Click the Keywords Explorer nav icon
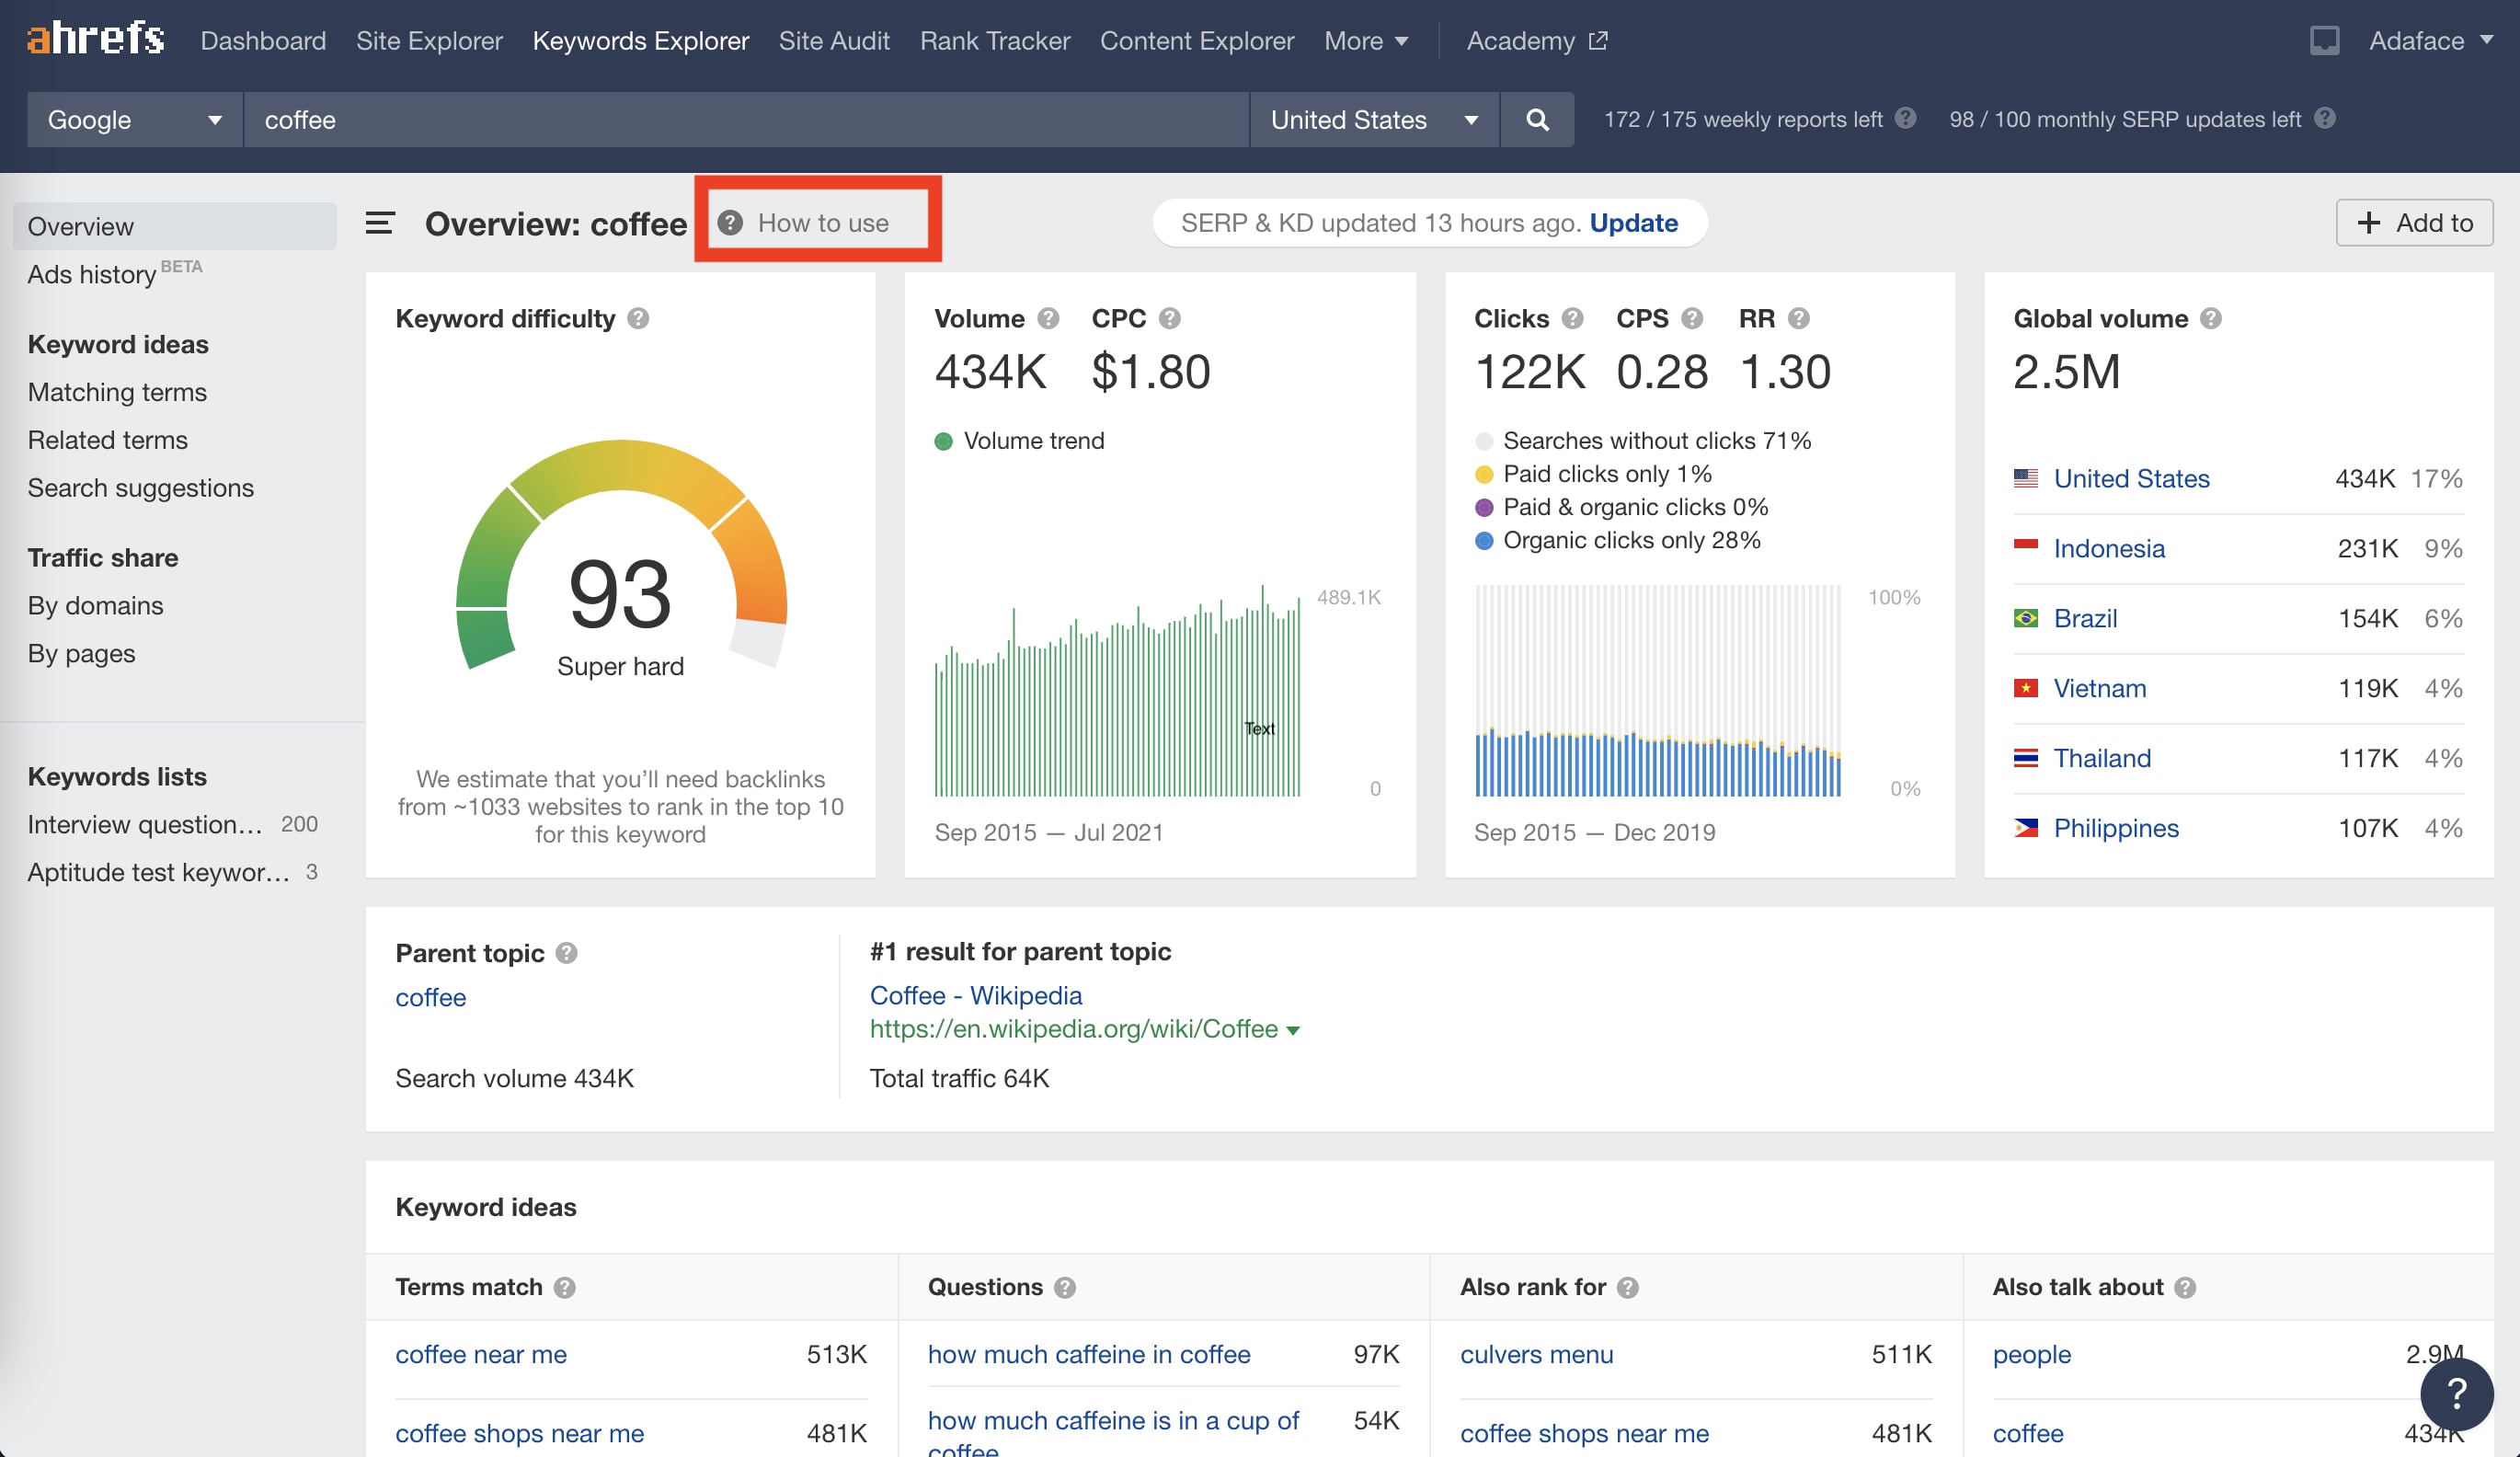Image resolution: width=2520 pixels, height=1457 pixels. 642,40
